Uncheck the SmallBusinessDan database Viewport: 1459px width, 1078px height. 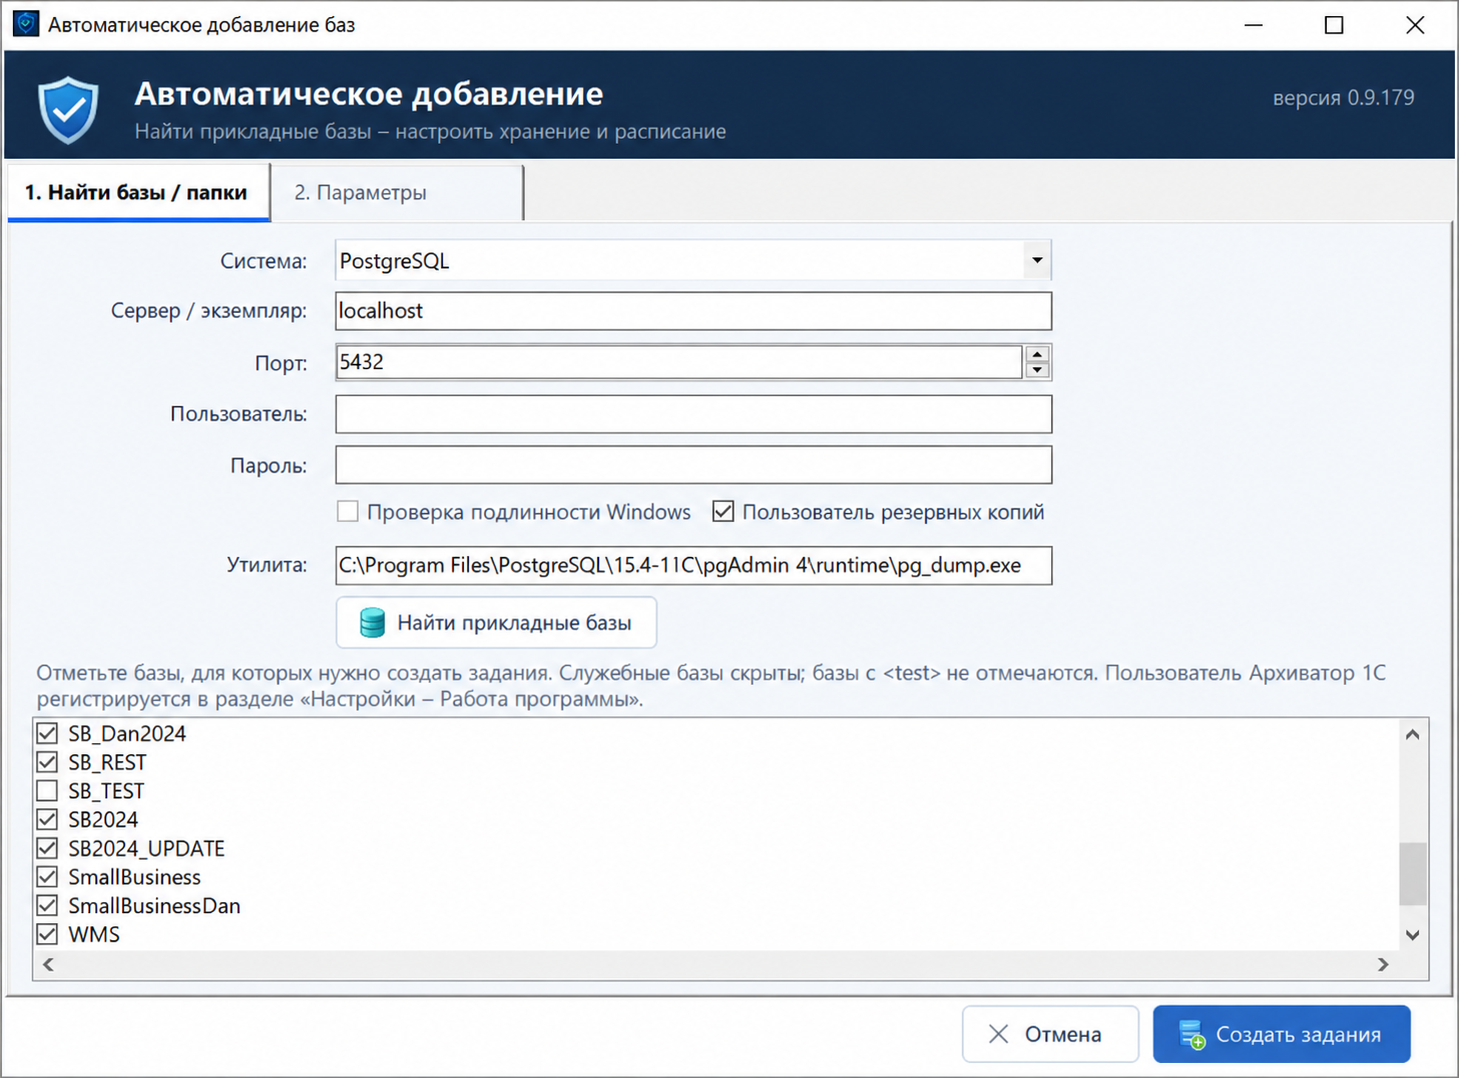47,906
